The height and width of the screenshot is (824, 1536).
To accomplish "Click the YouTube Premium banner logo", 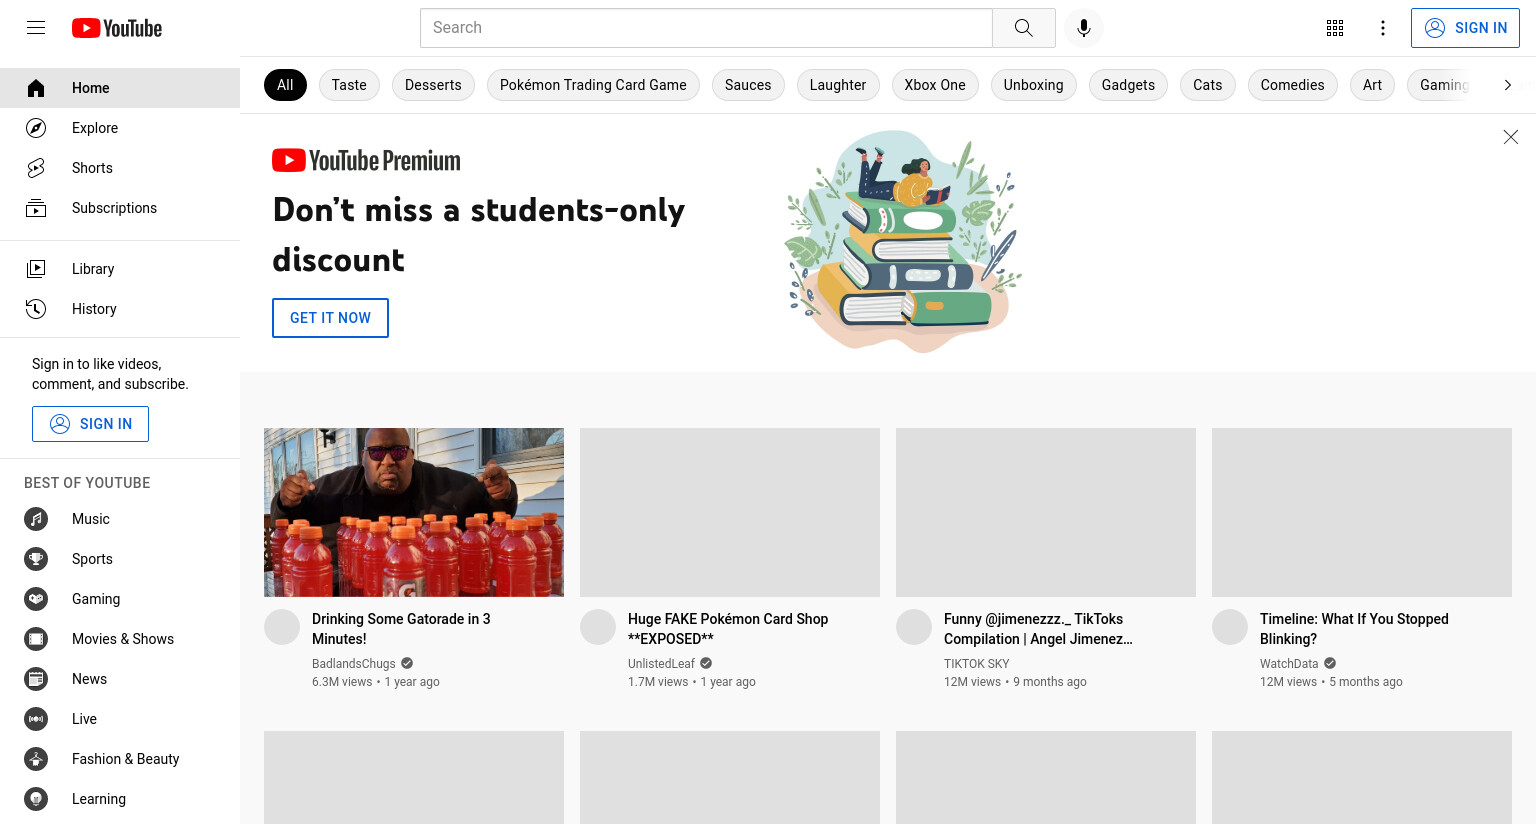I will coord(366,160).
